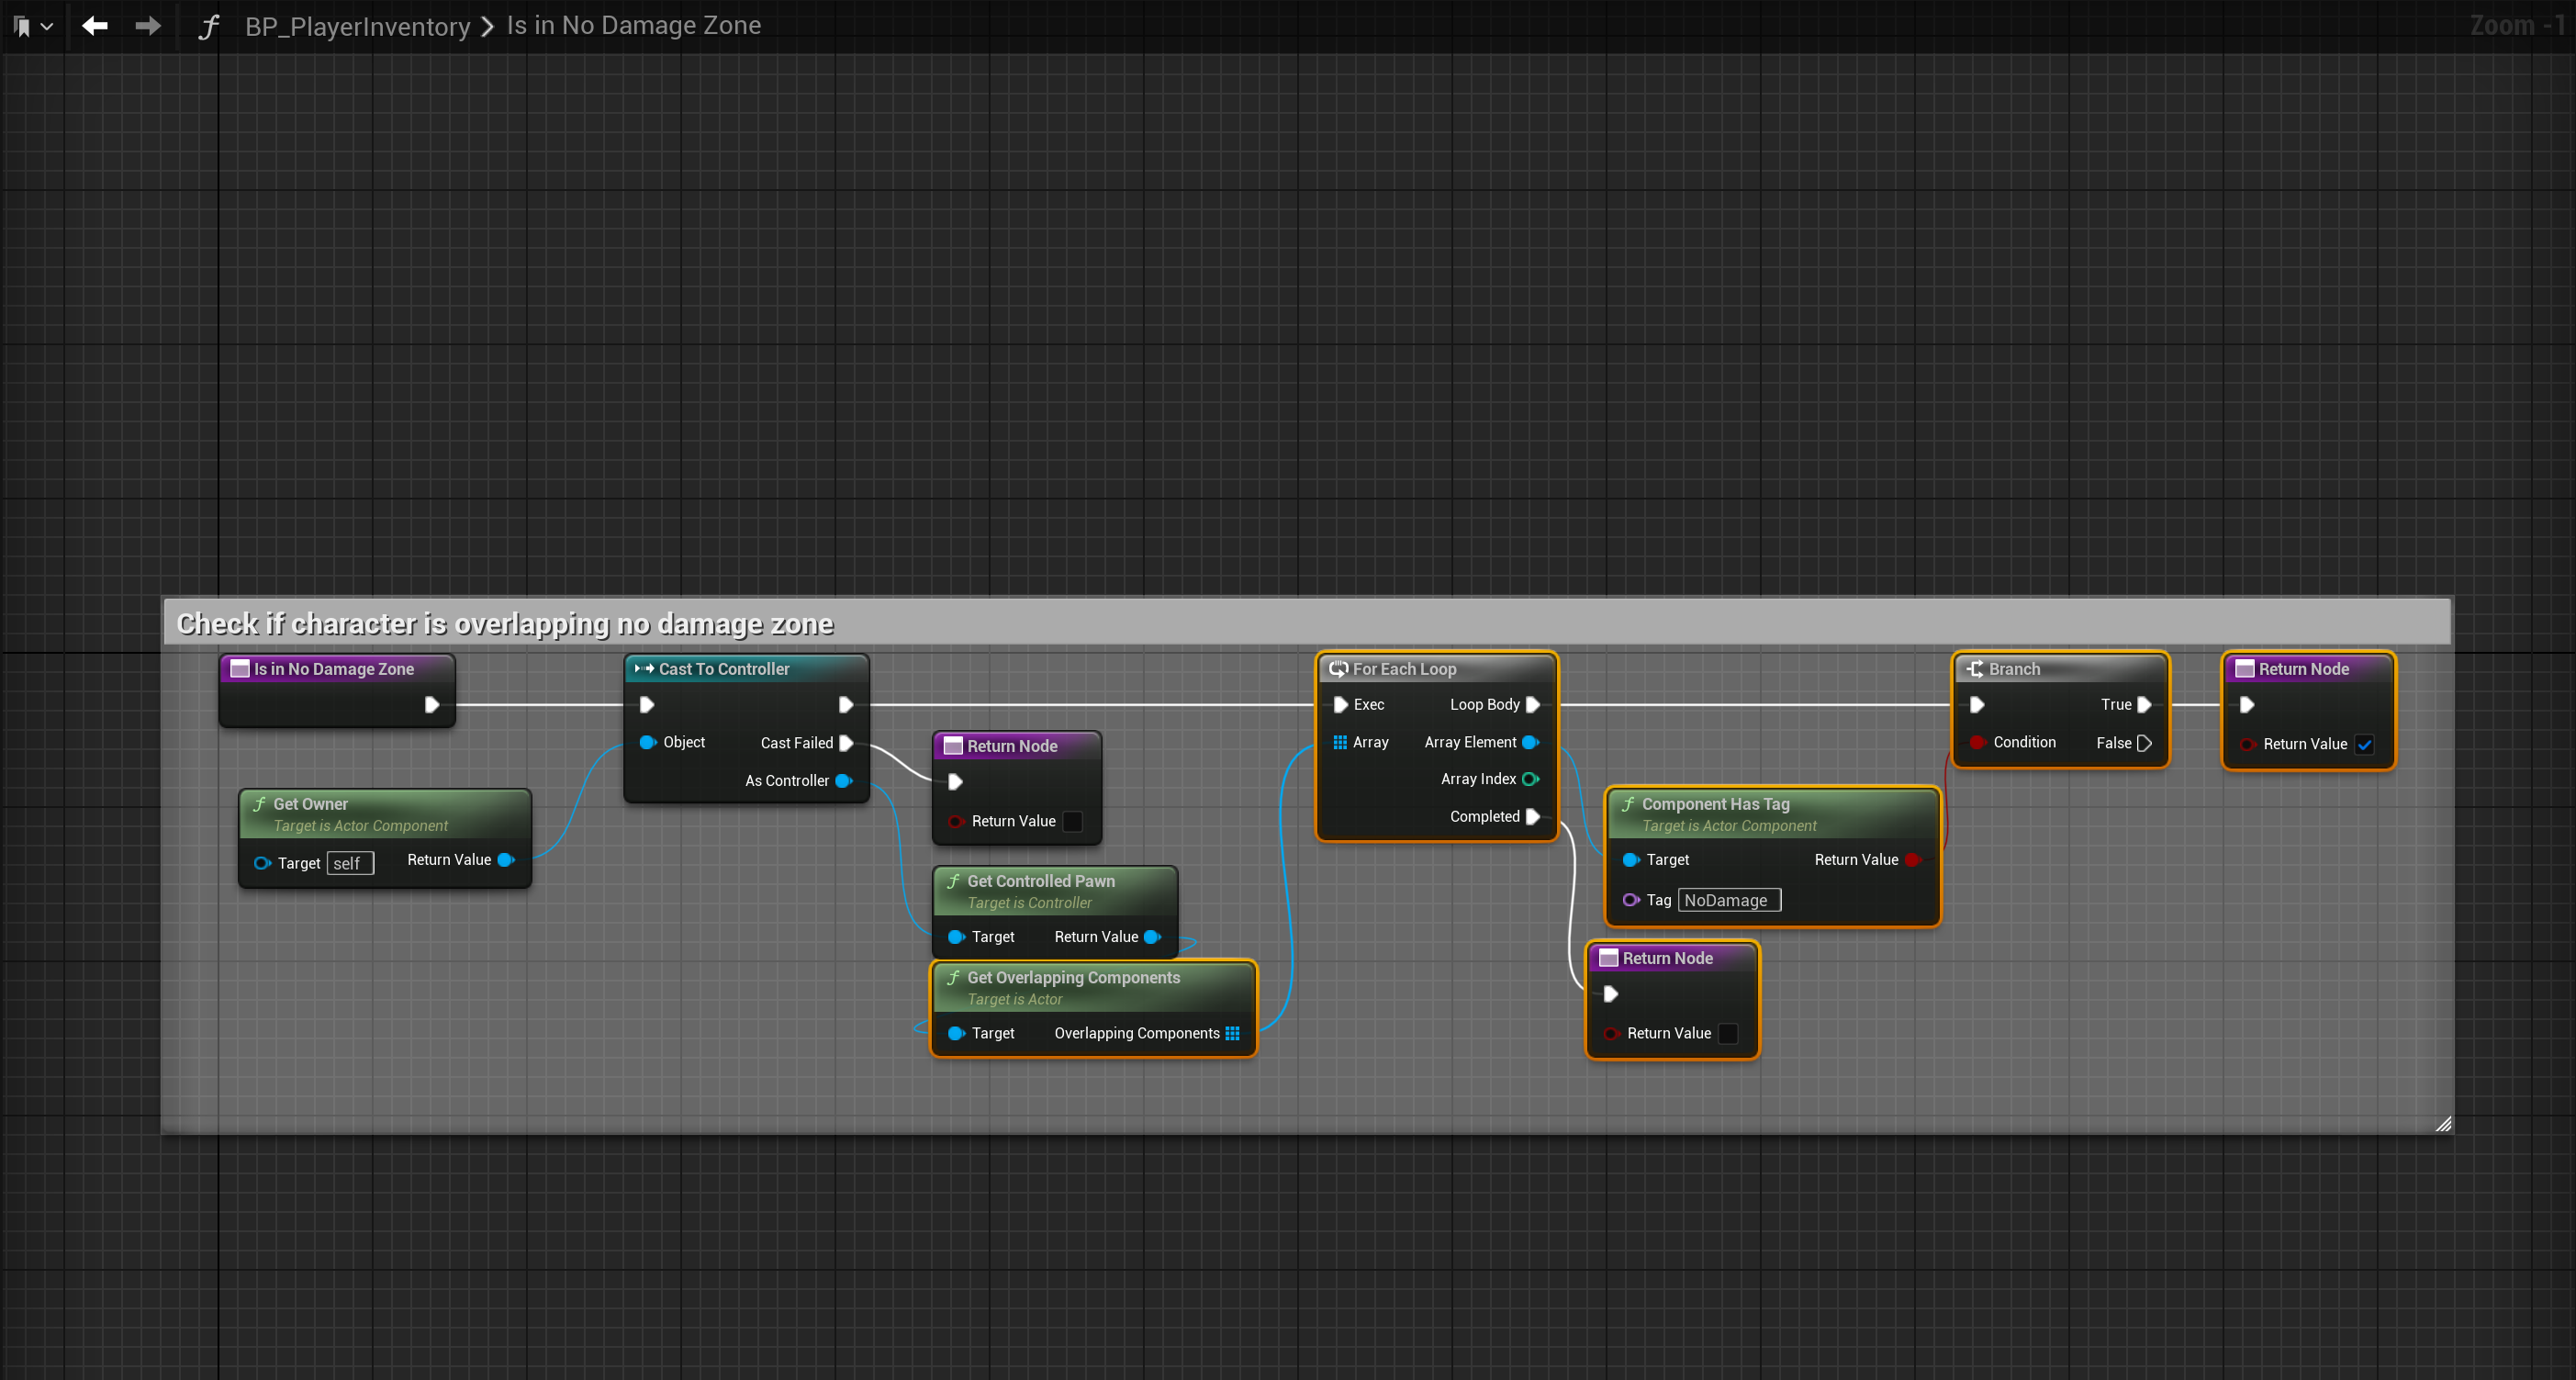
Task: Select the Get Controlled Pawn node title
Action: [1040, 881]
